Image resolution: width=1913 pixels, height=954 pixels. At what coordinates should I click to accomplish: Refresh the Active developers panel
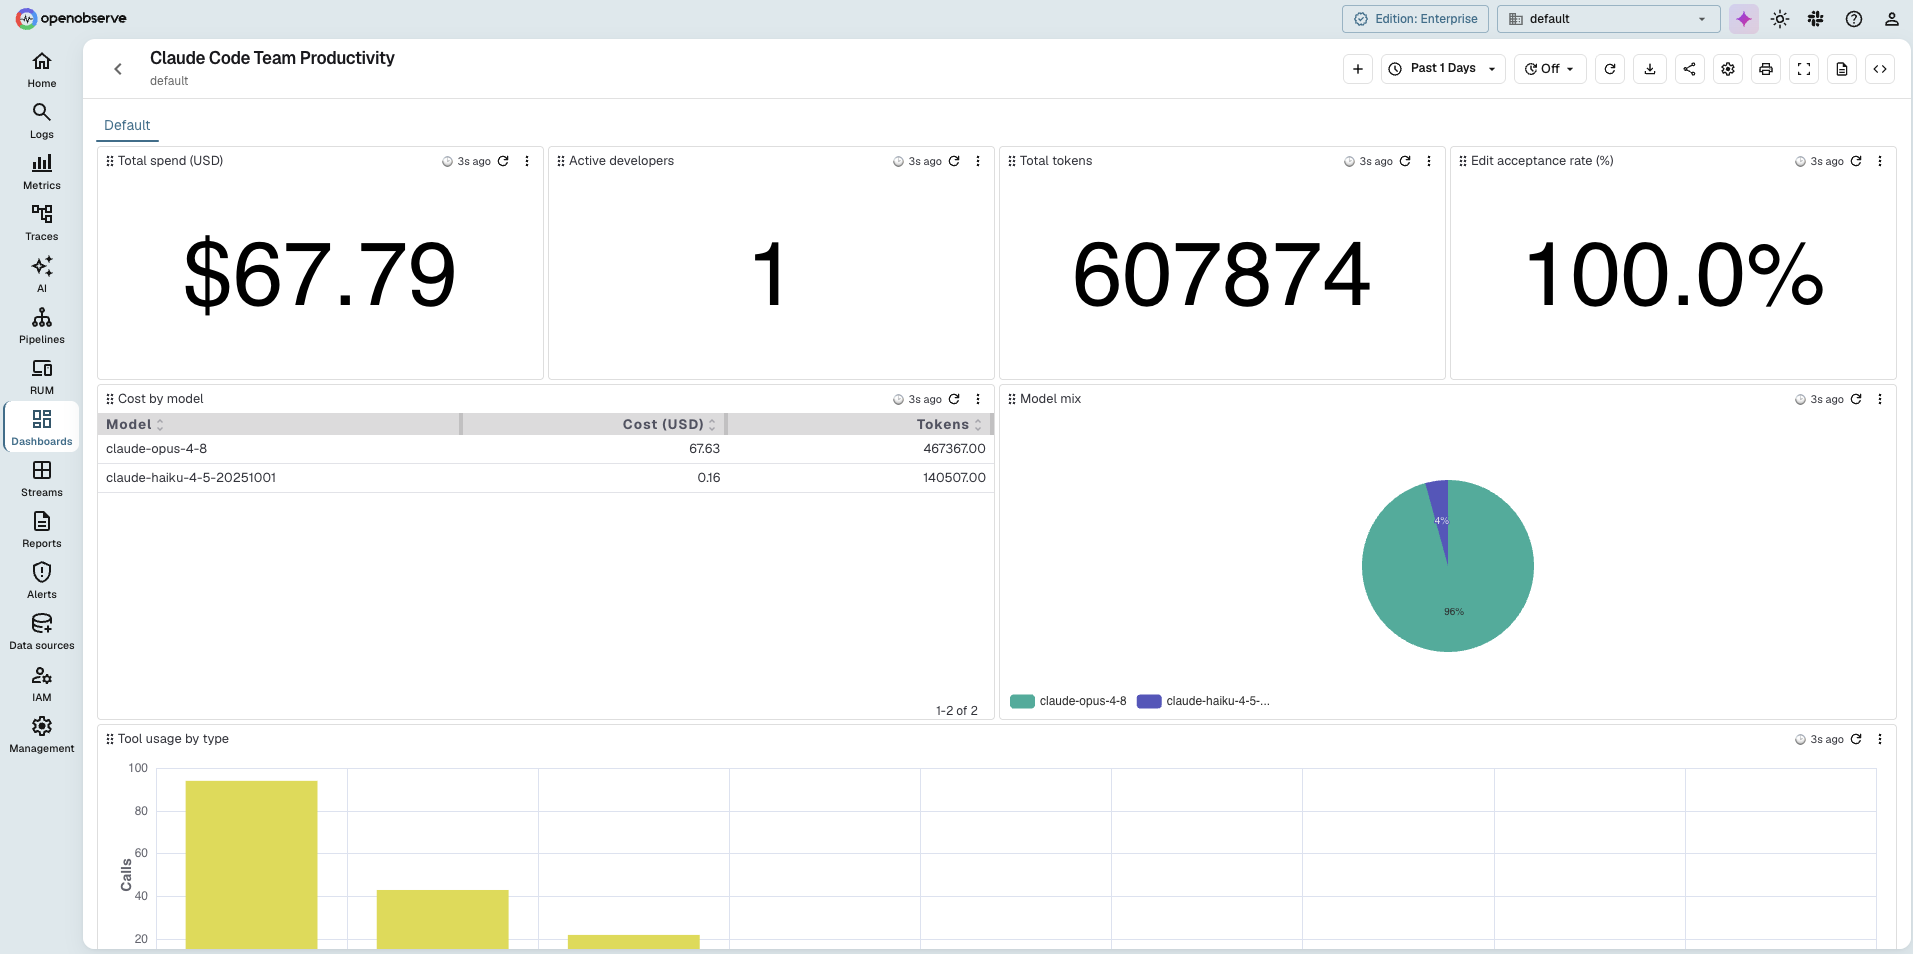tap(954, 161)
